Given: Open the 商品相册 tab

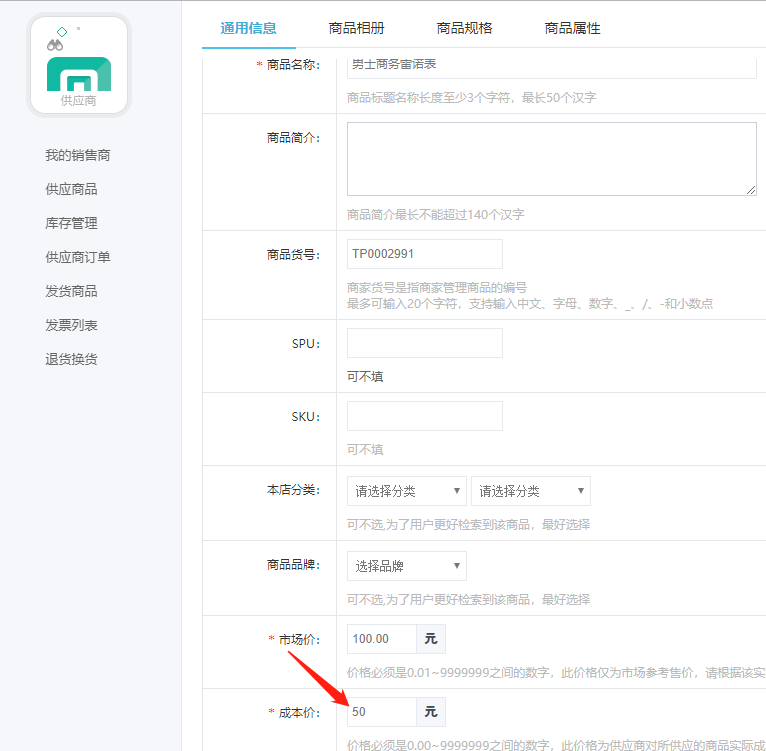Looking at the screenshot, I should point(356,28).
